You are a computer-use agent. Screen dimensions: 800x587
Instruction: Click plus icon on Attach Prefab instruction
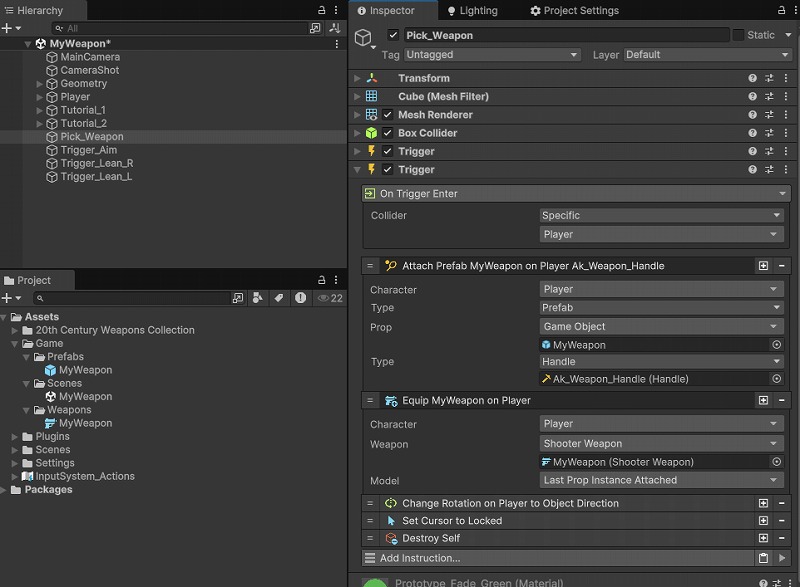point(763,266)
